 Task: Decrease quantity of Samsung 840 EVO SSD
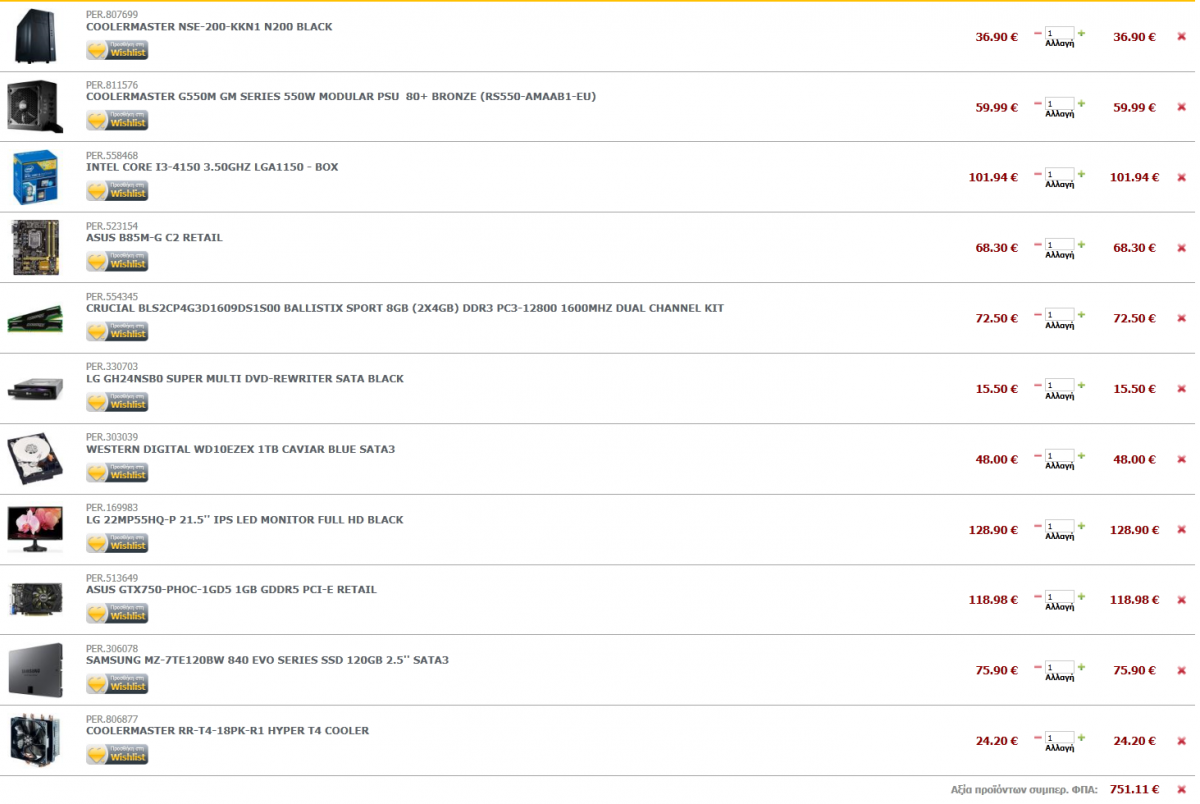coord(1038,666)
